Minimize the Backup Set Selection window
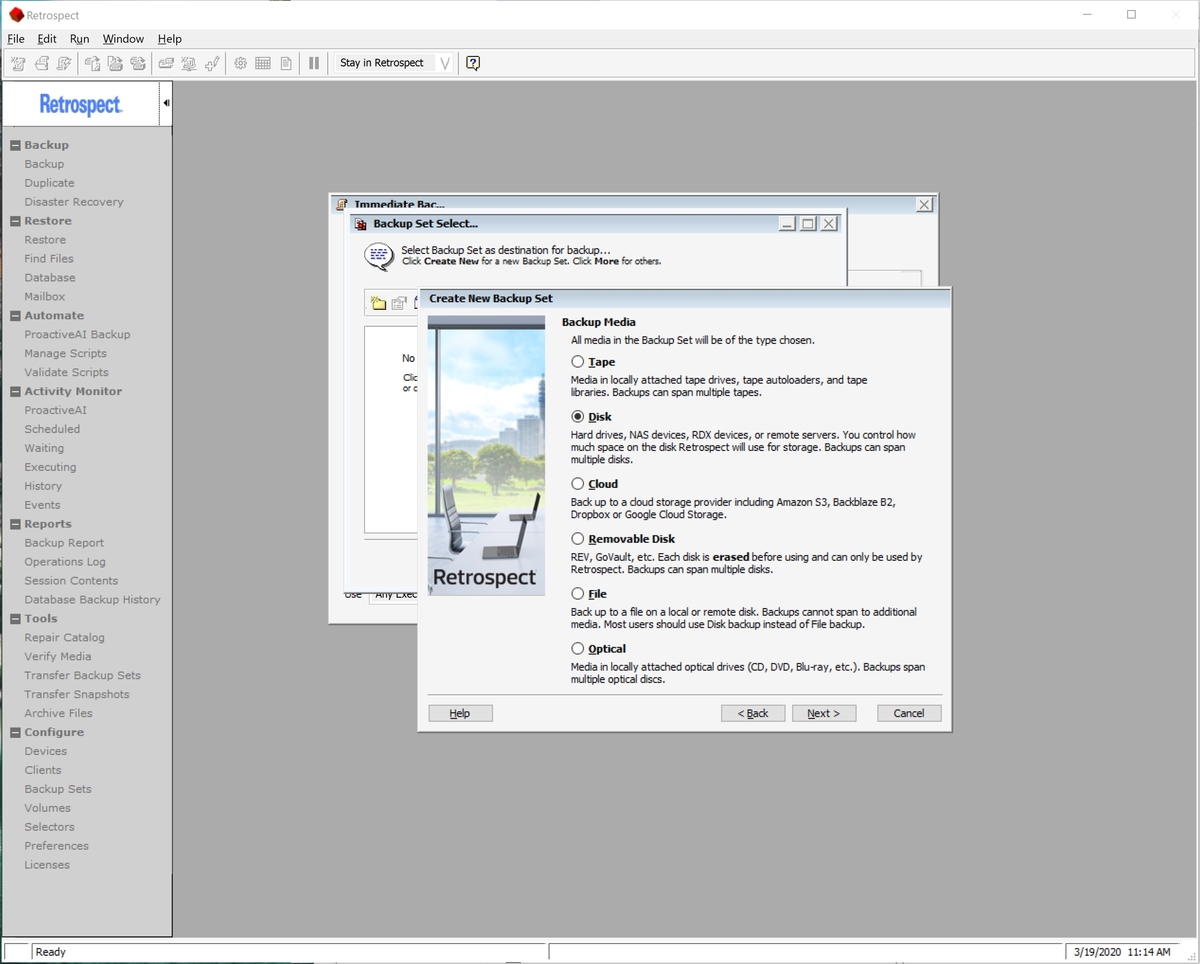The image size is (1200, 964). (x=787, y=224)
